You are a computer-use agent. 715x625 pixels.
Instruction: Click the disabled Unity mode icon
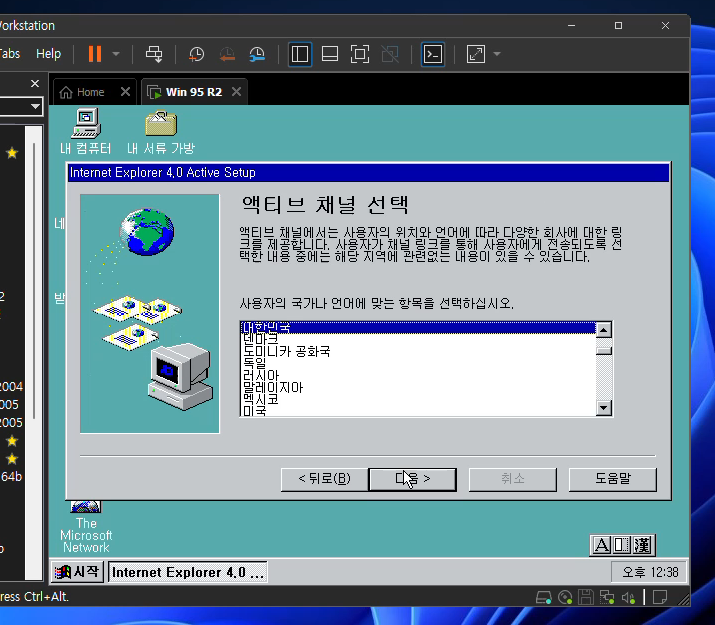pos(390,54)
